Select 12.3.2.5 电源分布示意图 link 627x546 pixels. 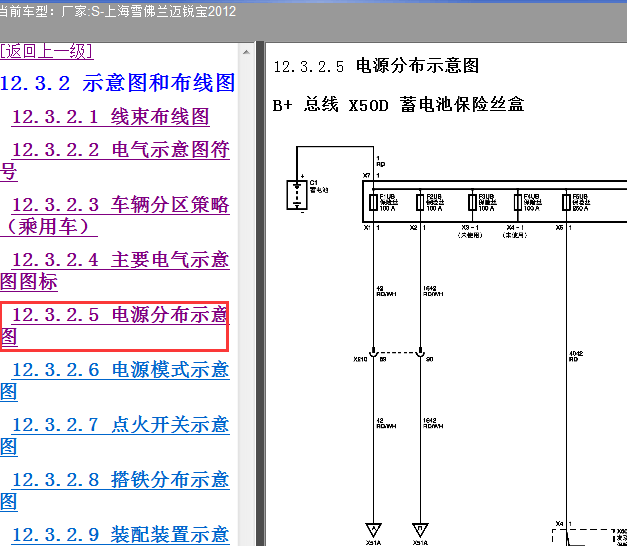coord(115,326)
